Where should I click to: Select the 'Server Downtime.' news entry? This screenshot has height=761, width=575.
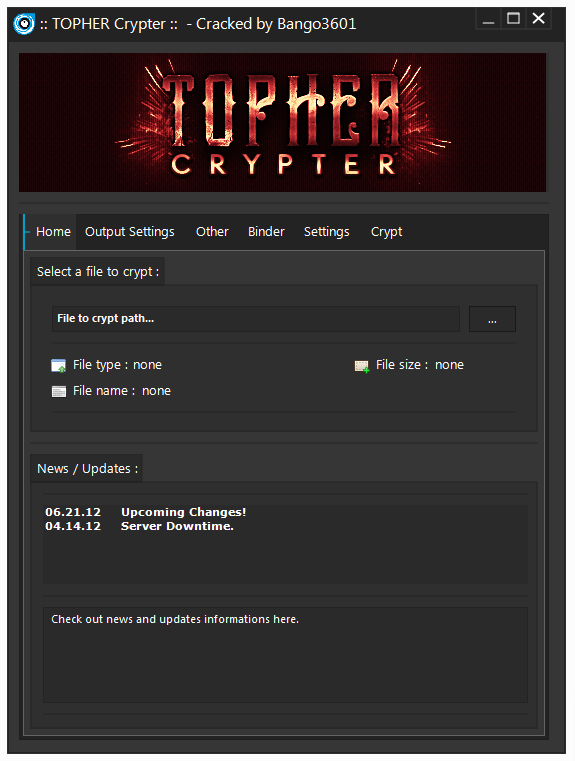[x=177, y=526]
